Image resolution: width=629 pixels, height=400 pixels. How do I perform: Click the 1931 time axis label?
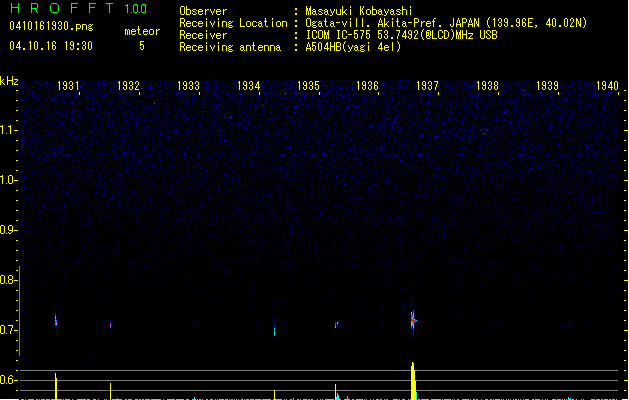coord(68,86)
